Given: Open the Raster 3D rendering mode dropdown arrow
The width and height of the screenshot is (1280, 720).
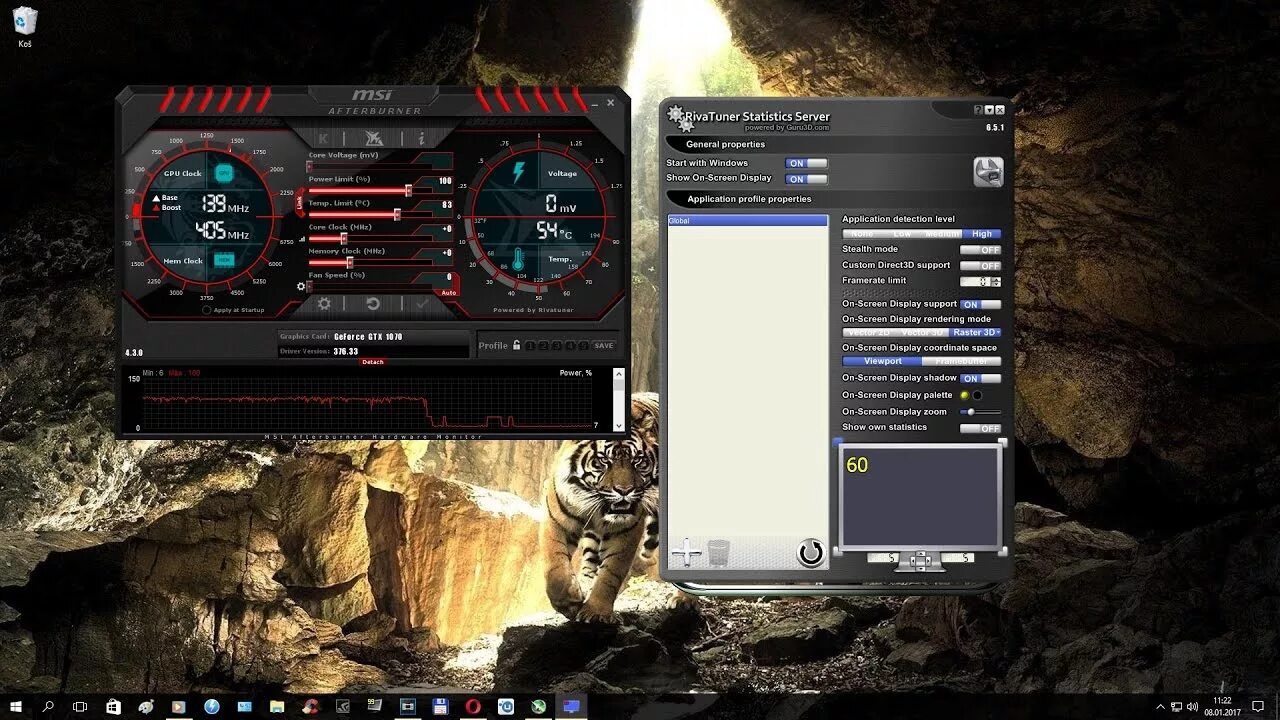Looking at the screenshot, I should coord(998,333).
